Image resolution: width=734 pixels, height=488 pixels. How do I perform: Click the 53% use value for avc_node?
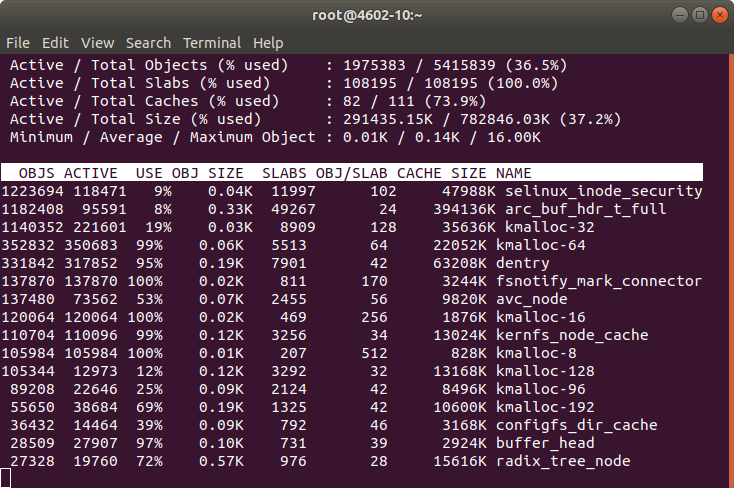pos(149,299)
